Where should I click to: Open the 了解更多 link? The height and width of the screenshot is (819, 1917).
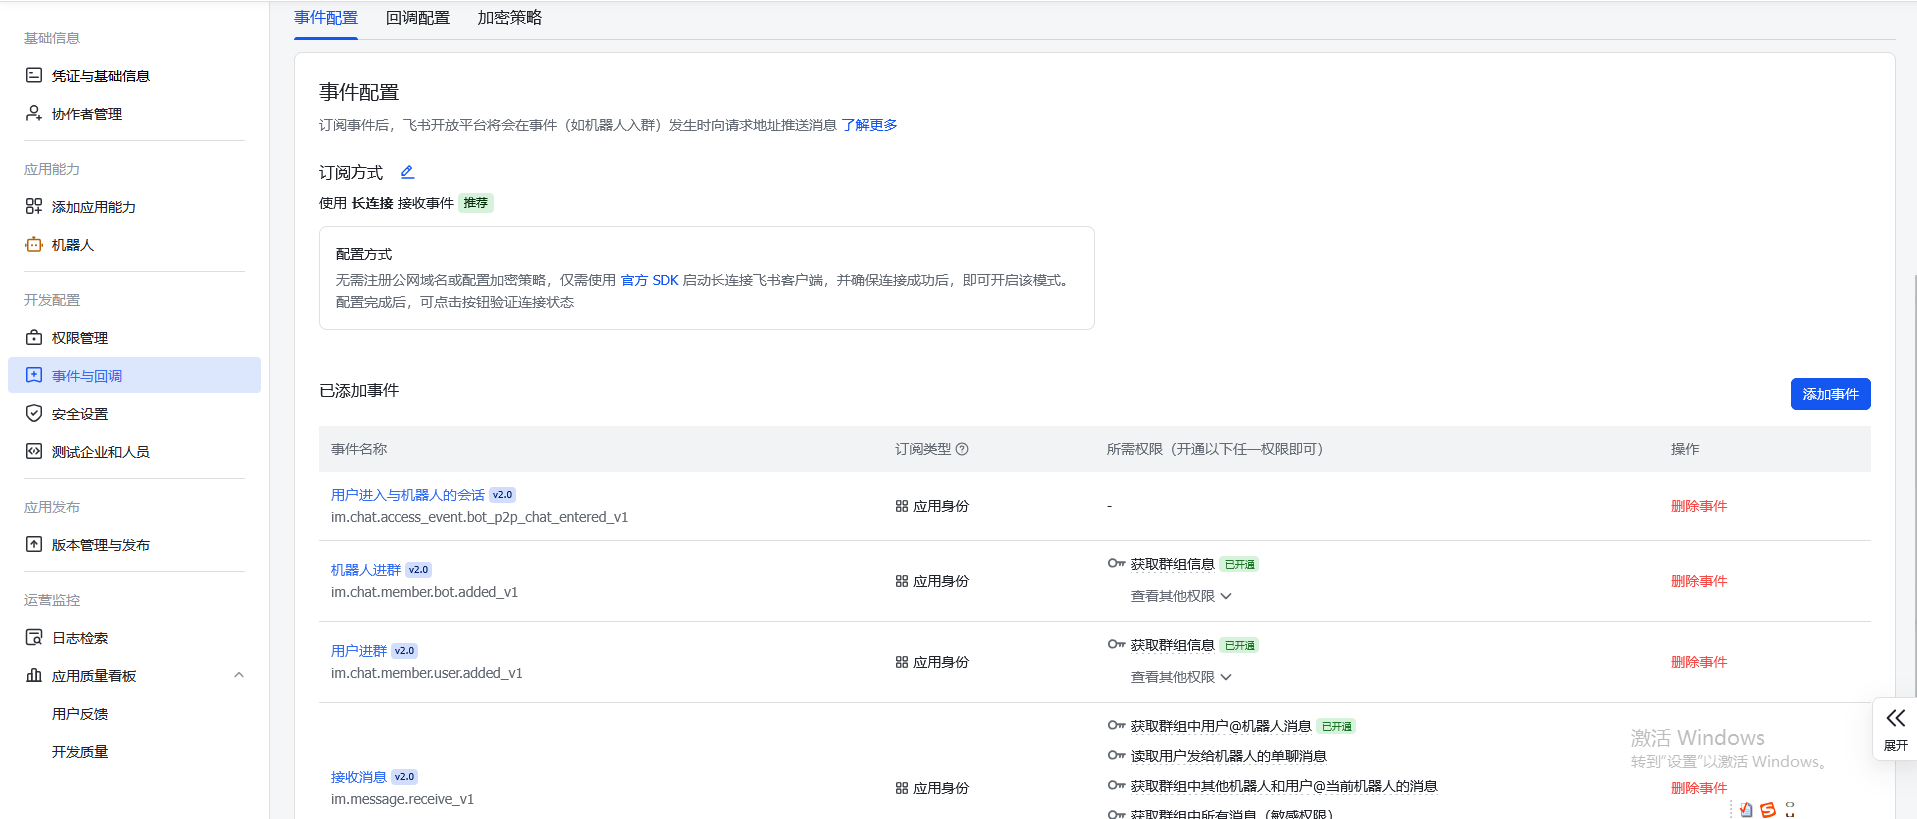point(869,125)
